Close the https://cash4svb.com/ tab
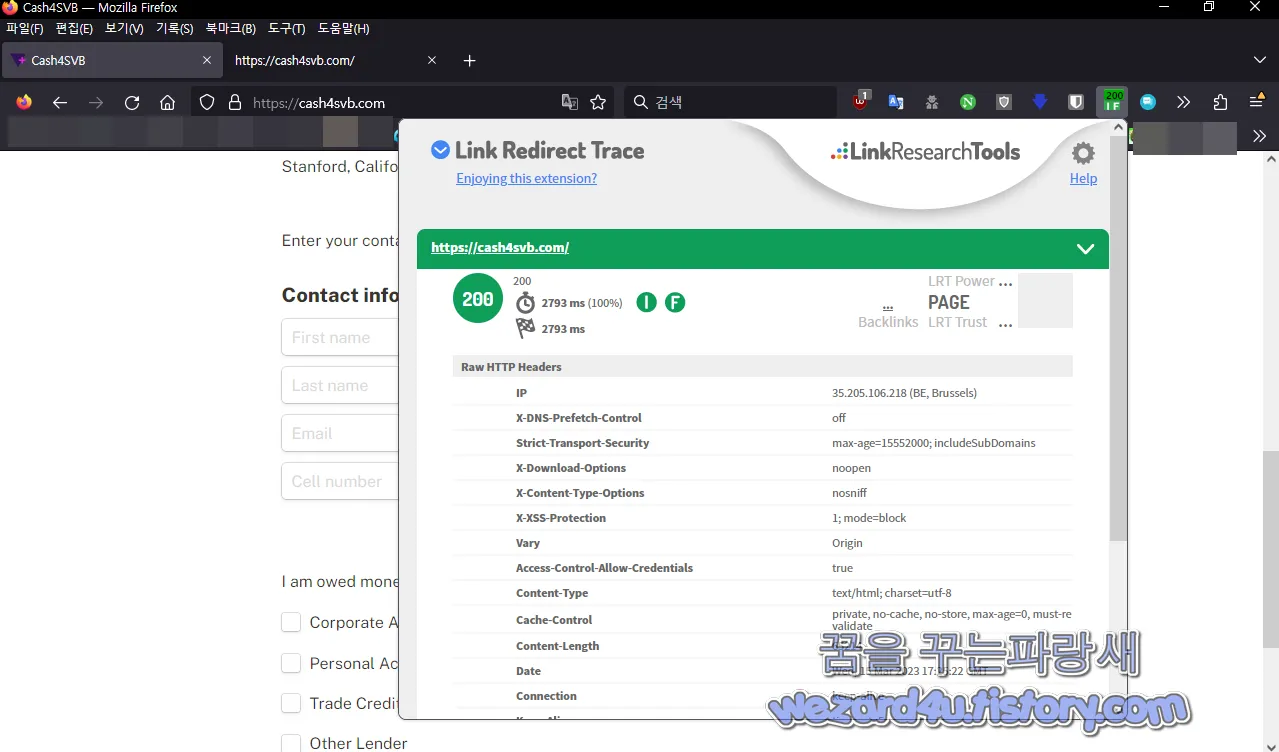Viewport: 1279px width, 752px height. (432, 60)
